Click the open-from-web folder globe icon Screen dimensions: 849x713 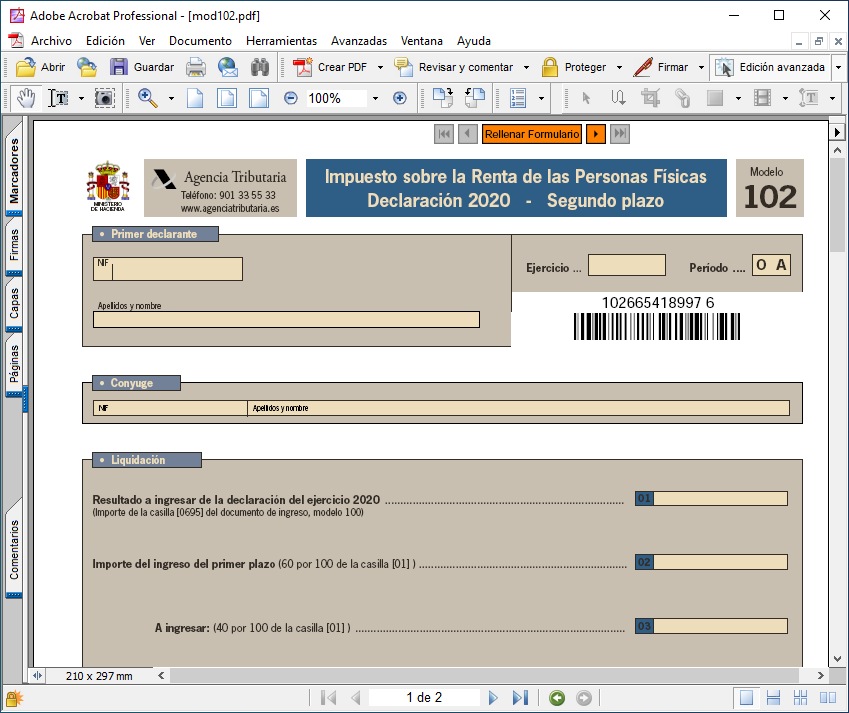[87, 67]
